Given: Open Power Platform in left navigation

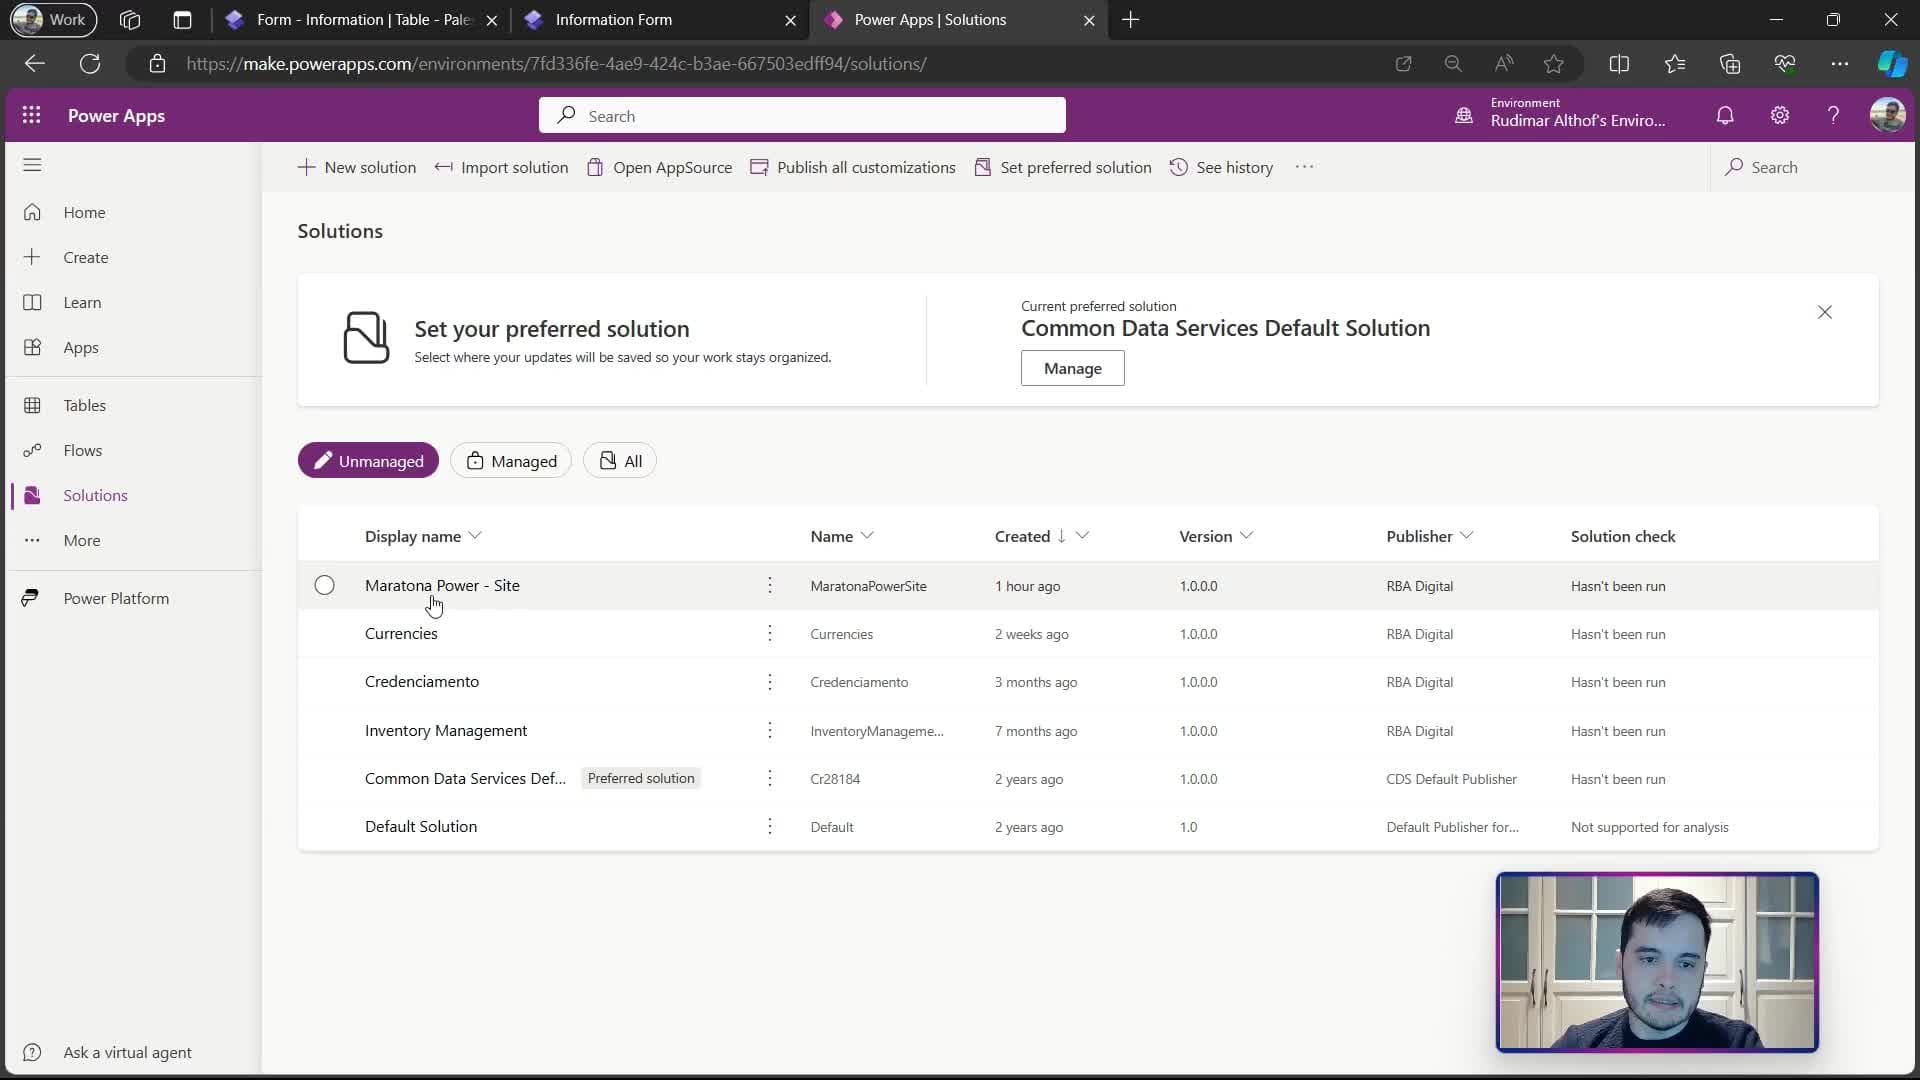Looking at the screenshot, I should pyautogui.click(x=116, y=599).
